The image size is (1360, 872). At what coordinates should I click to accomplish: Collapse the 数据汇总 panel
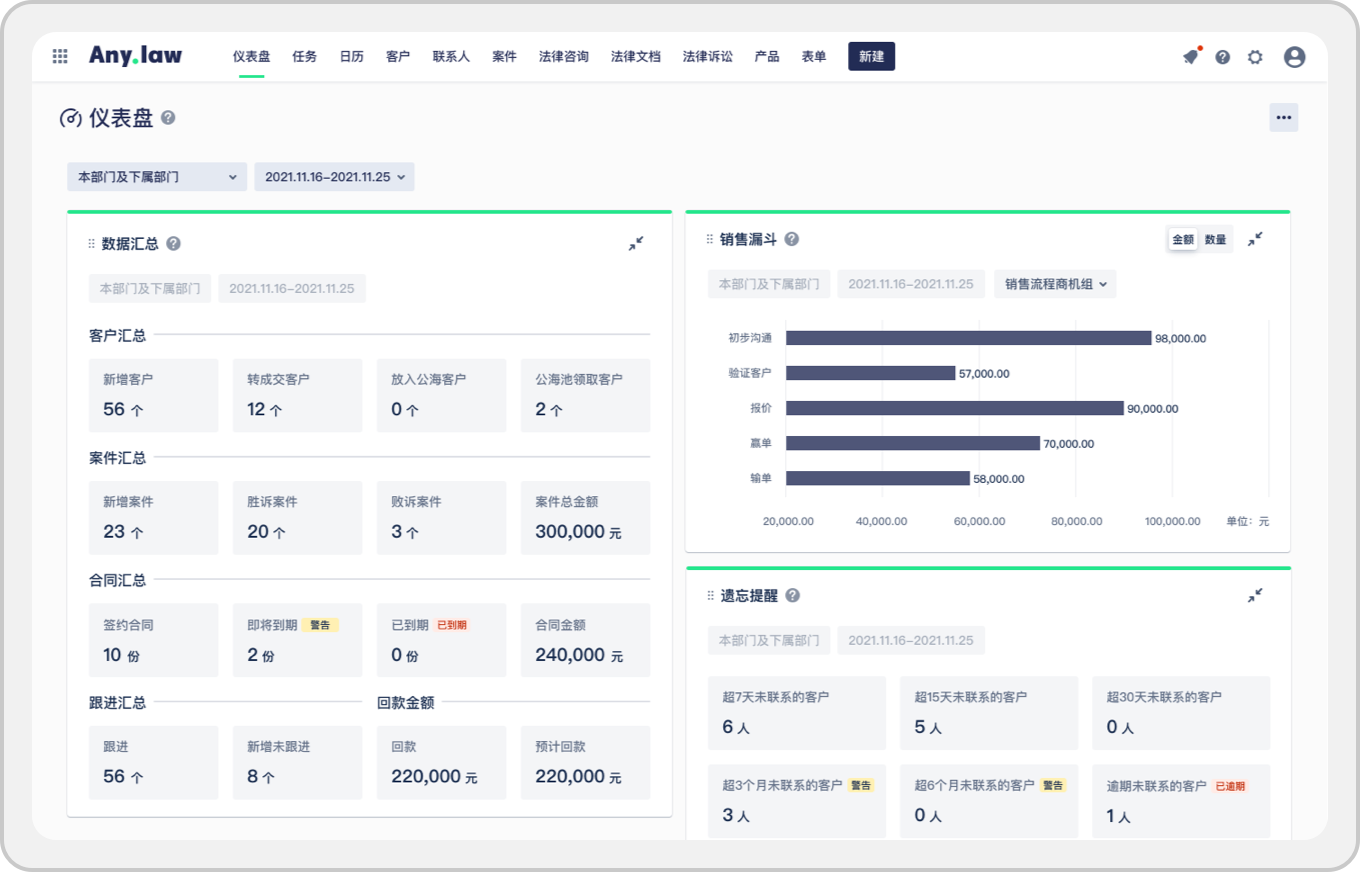pyautogui.click(x=635, y=243)
